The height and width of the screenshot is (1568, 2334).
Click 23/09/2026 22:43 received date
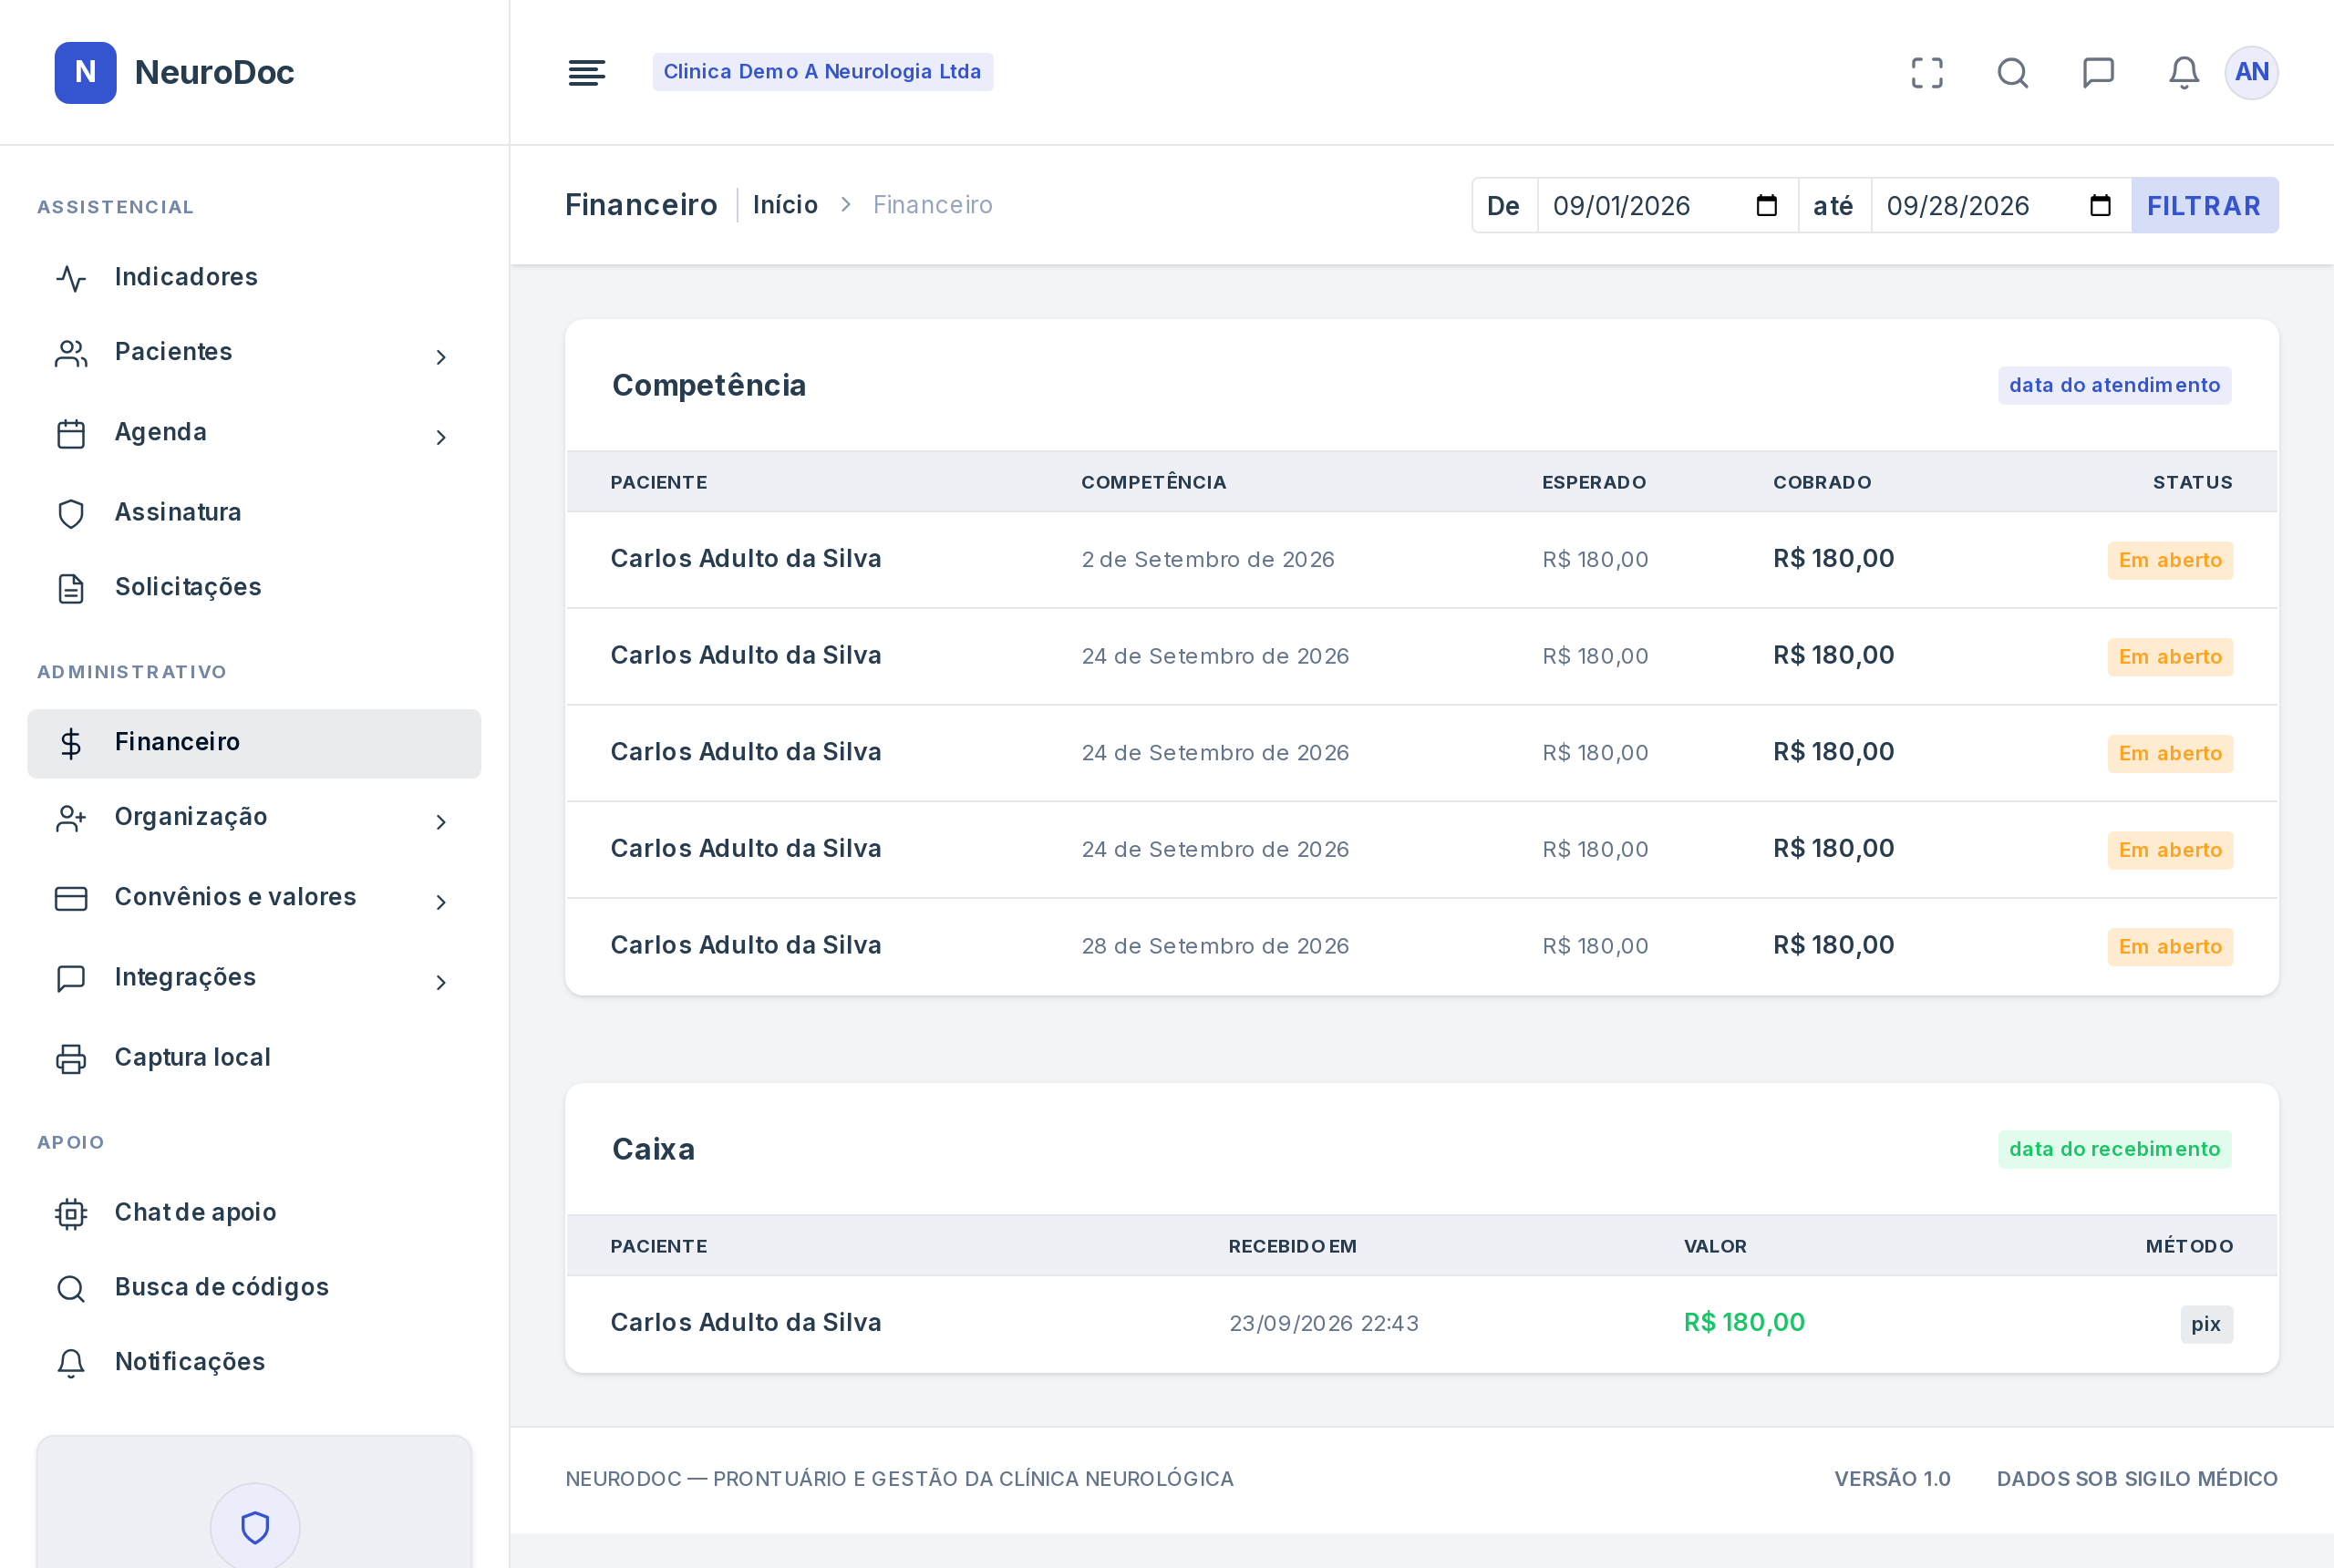click(1323, 1323)
